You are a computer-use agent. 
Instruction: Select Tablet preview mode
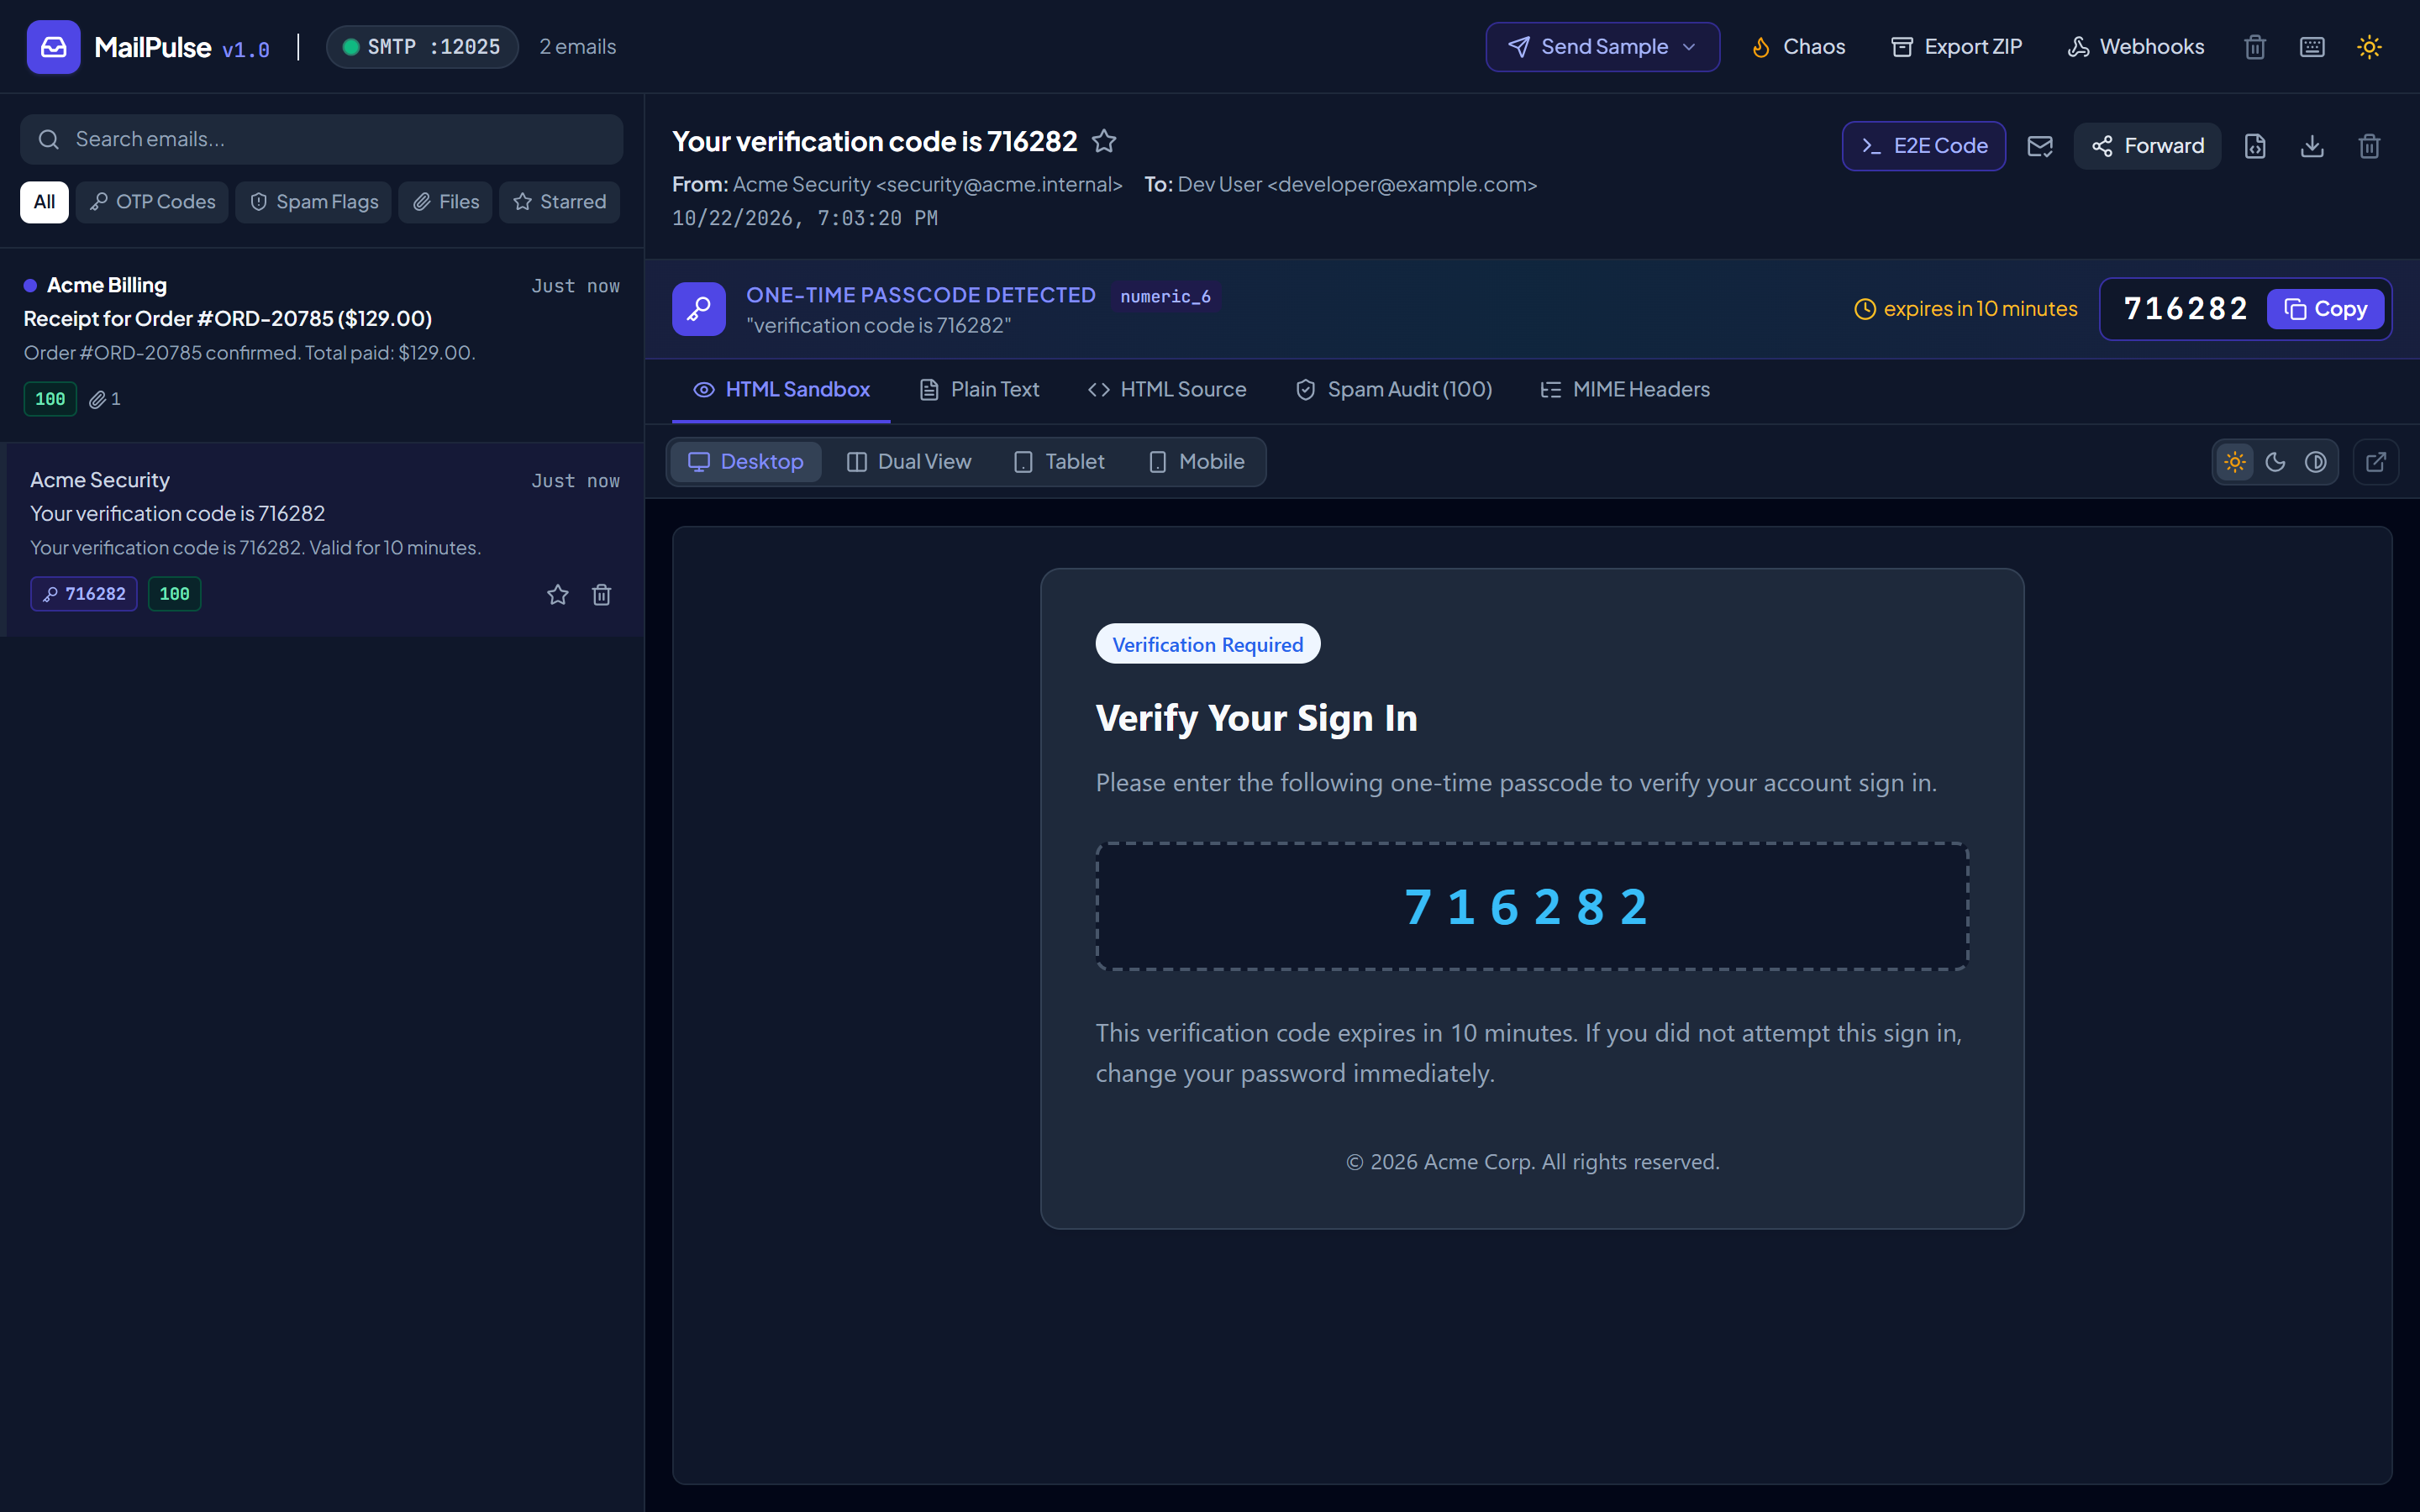(1059, 462)
